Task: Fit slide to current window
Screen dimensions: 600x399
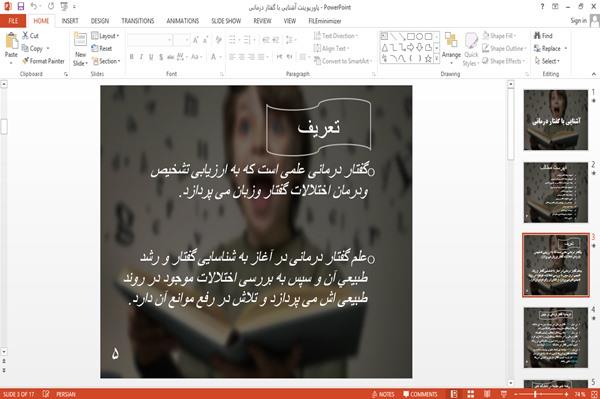Action: [x=594, y=394]
